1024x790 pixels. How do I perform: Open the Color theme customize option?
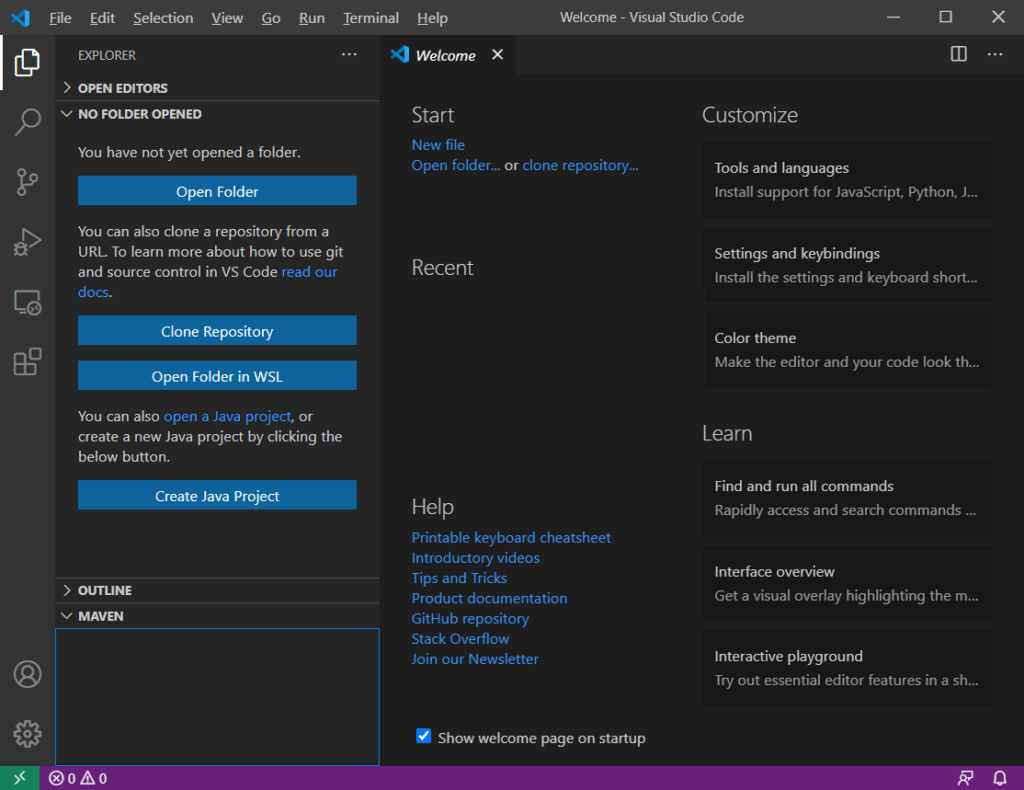pos(846,350)
